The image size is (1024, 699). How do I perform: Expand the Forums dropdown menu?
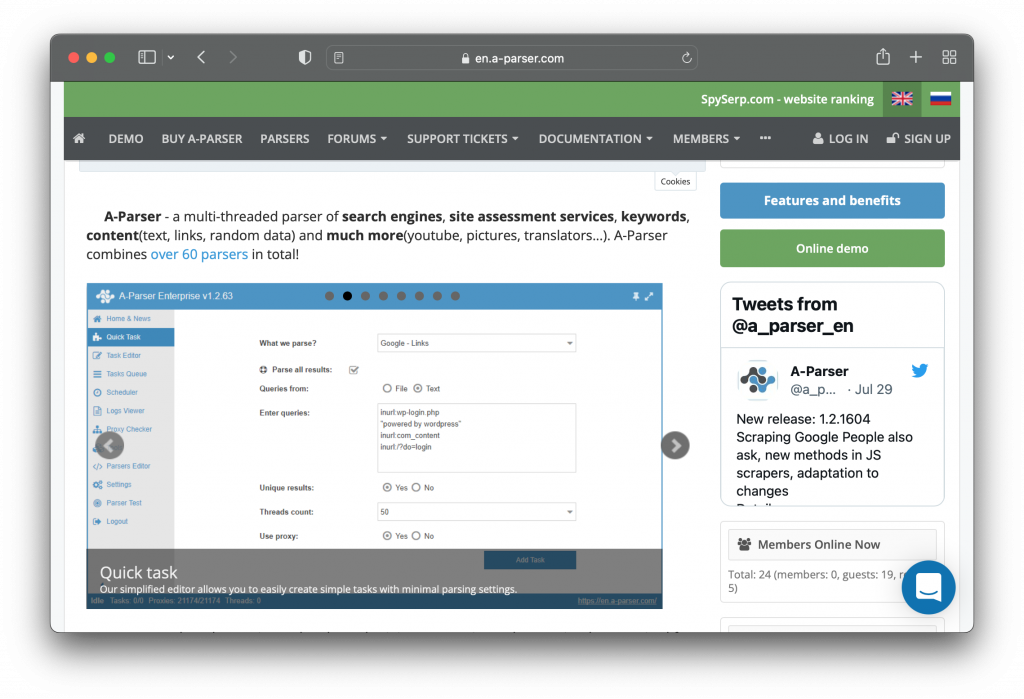357,139
